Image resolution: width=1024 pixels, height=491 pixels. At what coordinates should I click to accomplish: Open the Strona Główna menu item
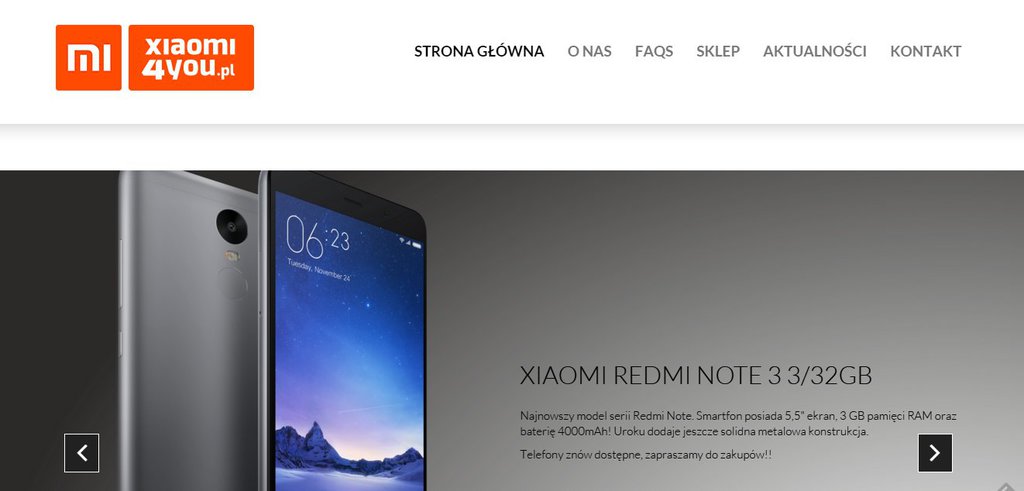[479, 51]
